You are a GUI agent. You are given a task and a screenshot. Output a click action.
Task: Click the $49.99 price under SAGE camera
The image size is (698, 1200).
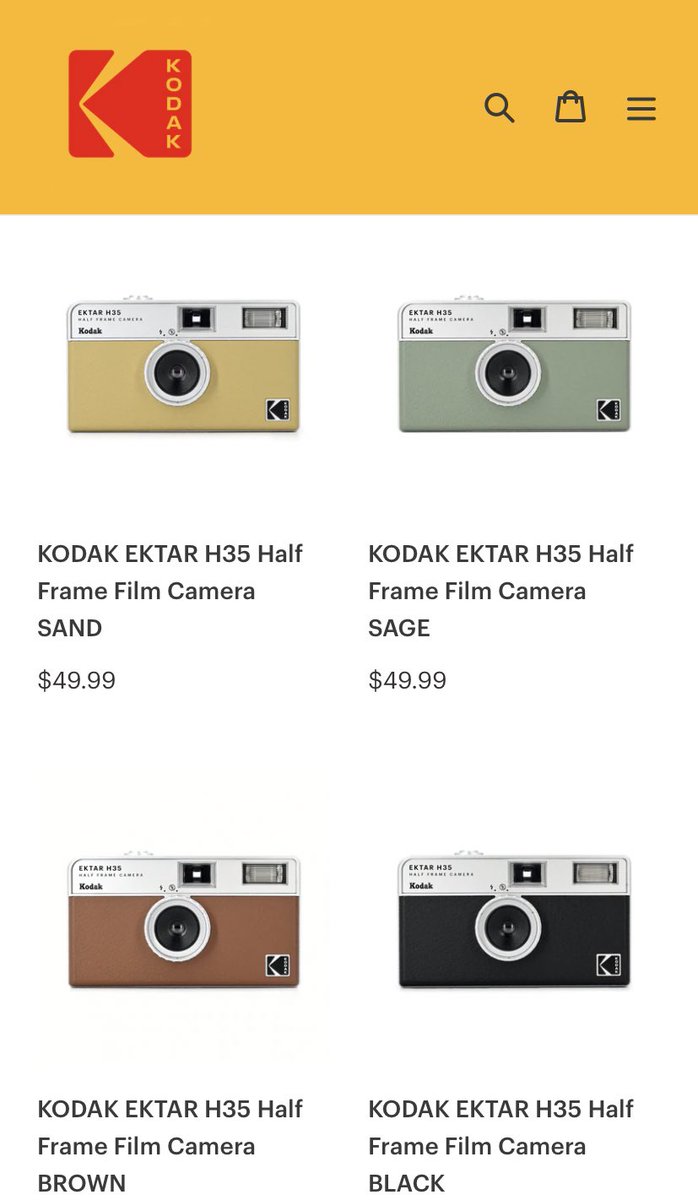click(408, 681)
